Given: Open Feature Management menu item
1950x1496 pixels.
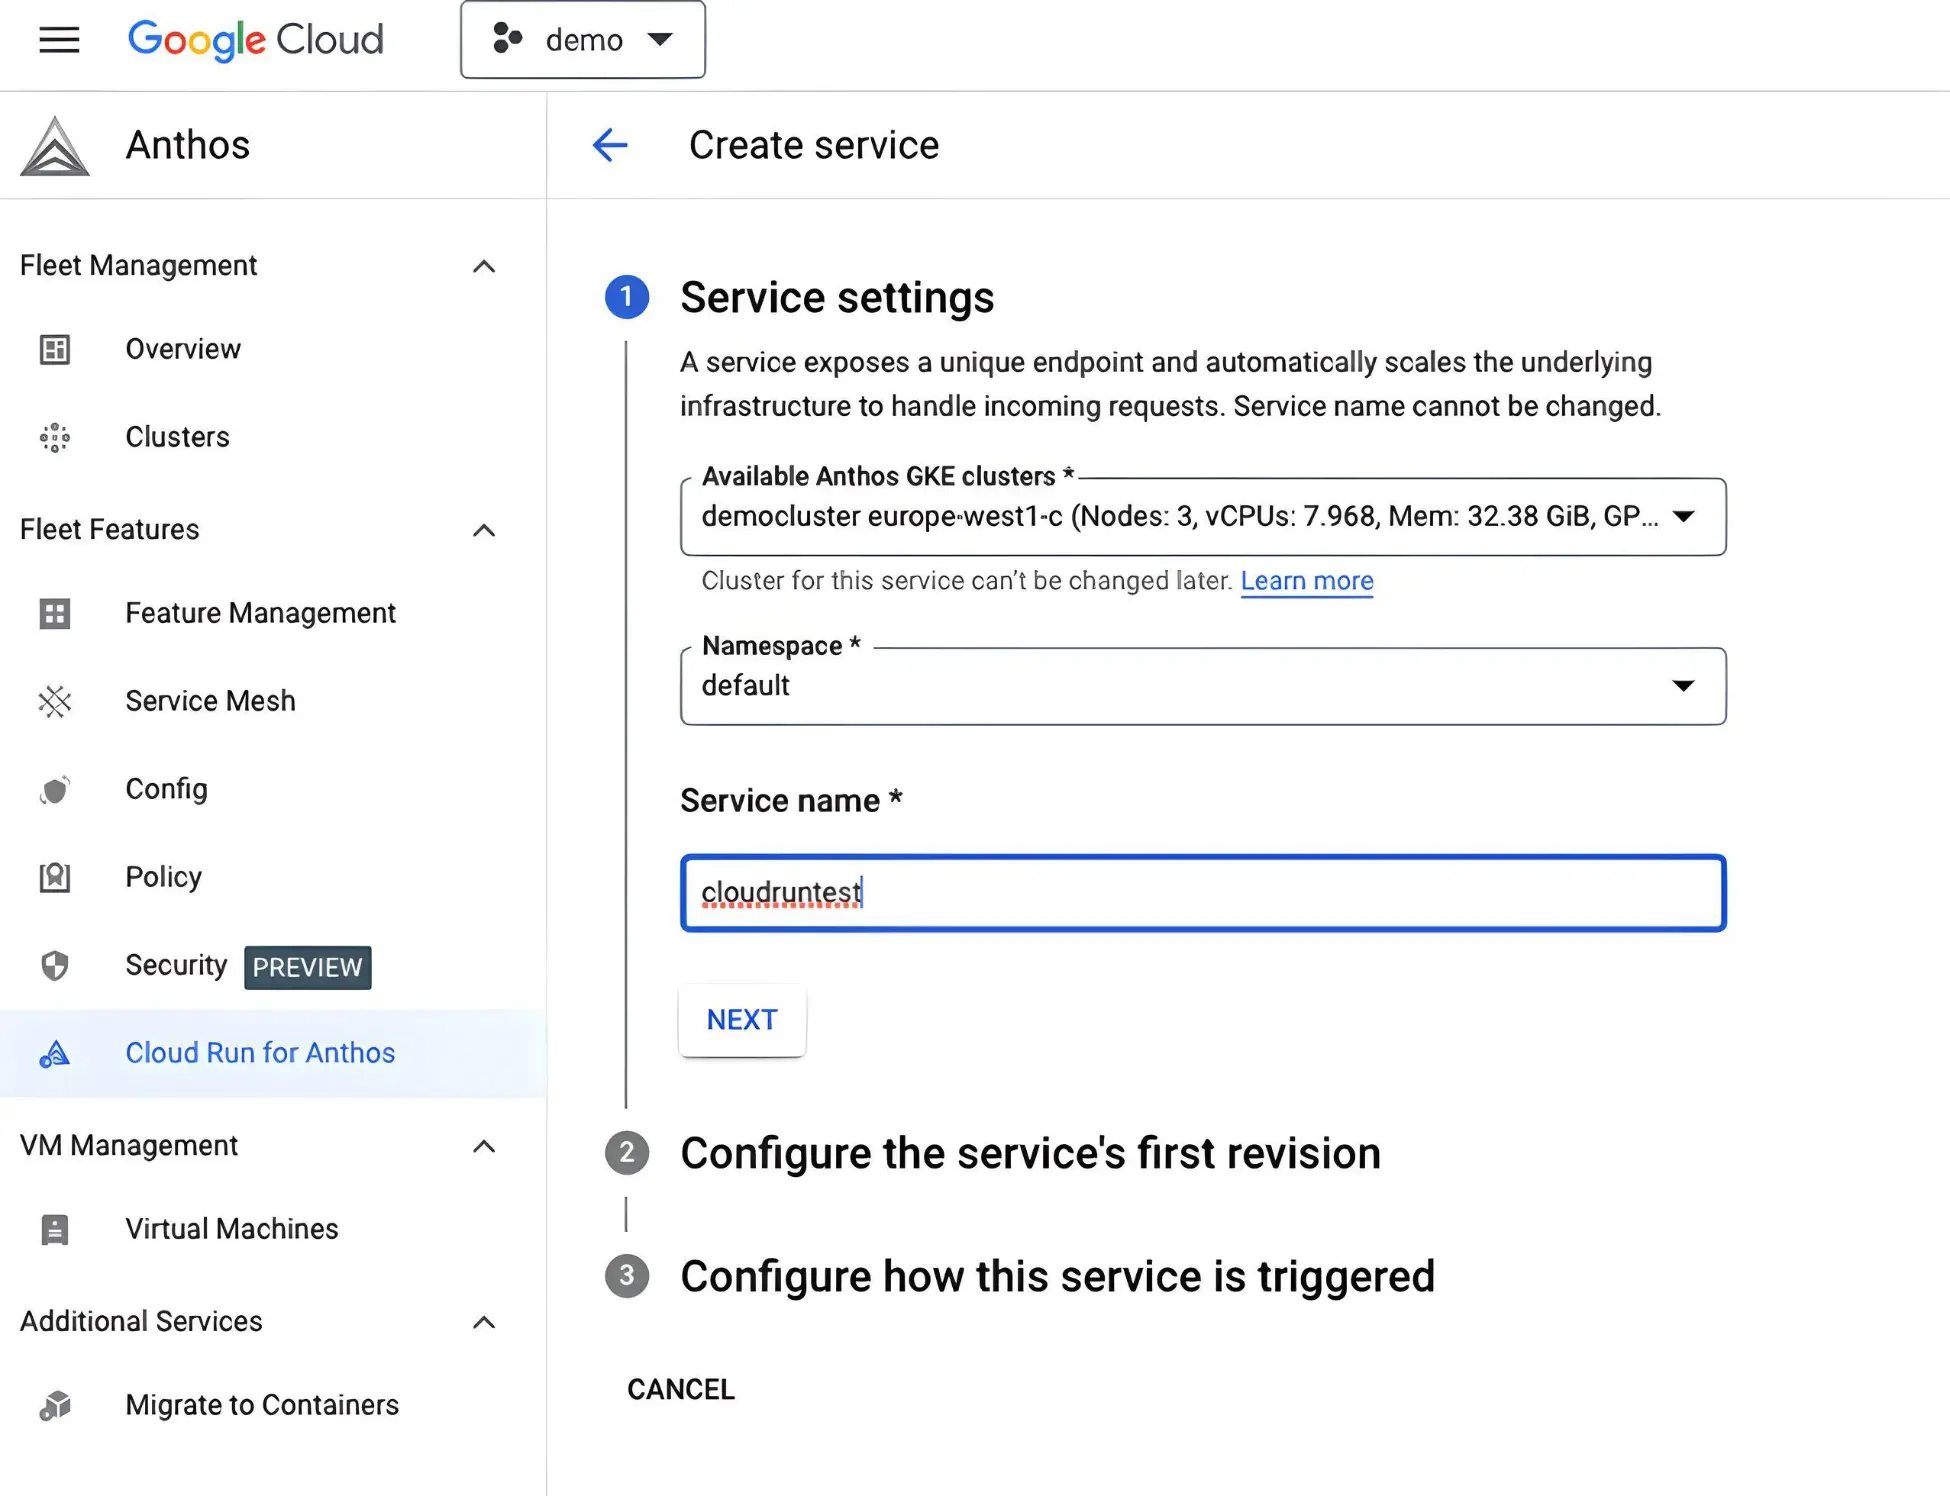Looking at the screenshot, I should [260, 613].
